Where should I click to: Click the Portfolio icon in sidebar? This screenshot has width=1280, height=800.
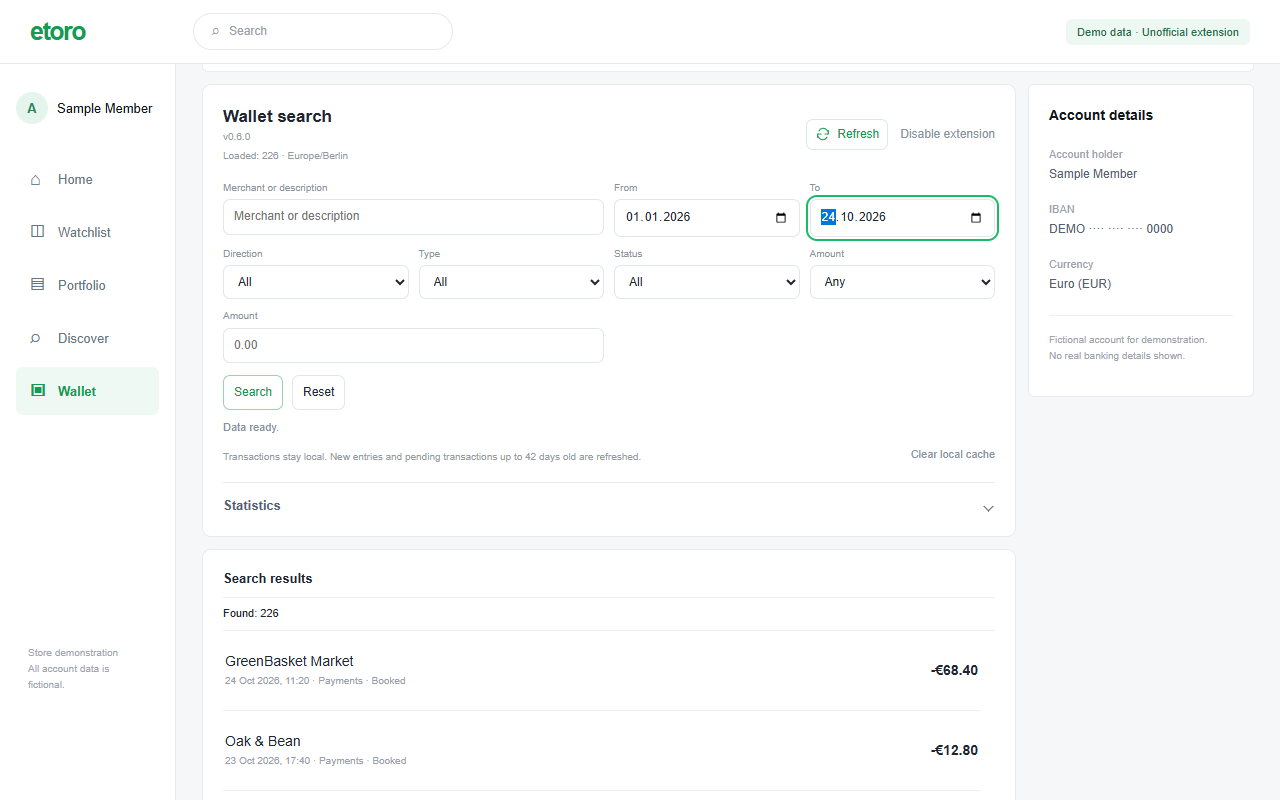pos(37,285)
